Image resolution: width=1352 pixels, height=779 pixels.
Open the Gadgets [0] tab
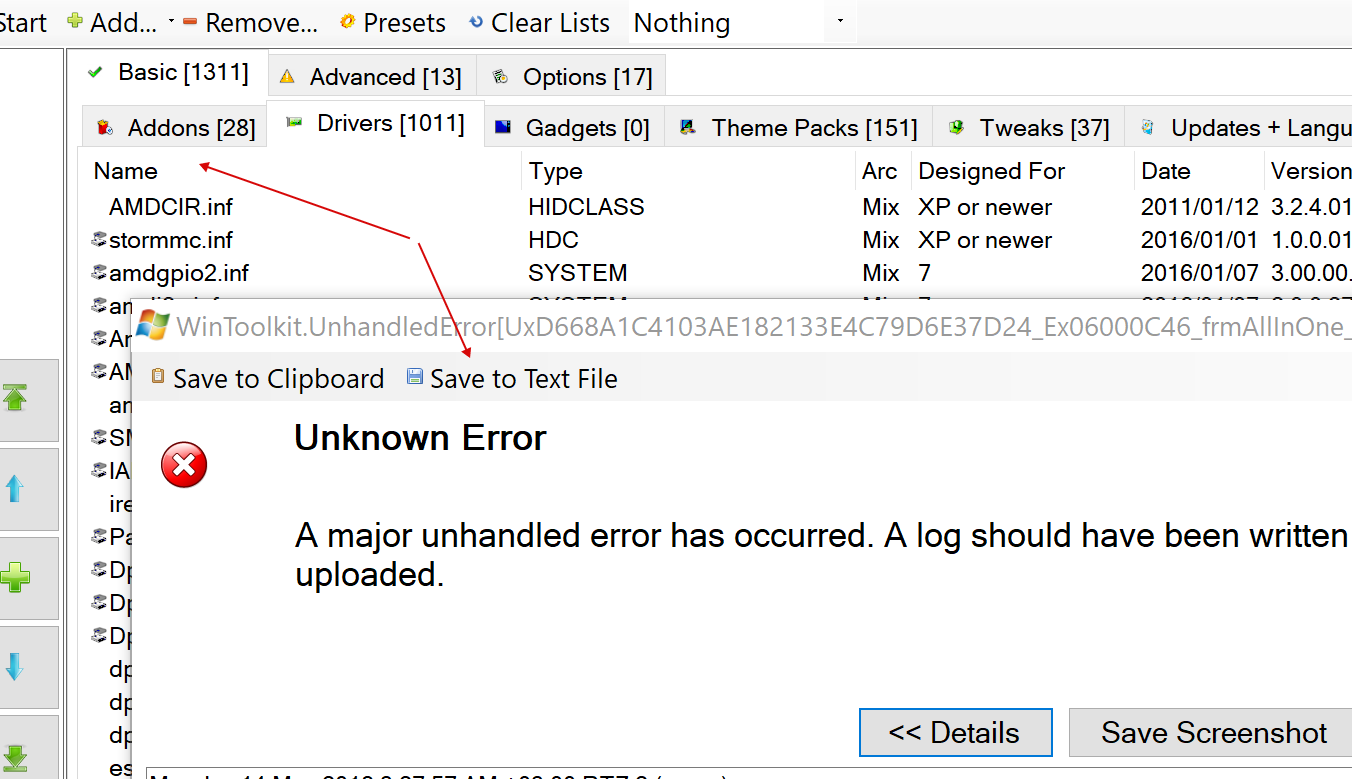572,128
